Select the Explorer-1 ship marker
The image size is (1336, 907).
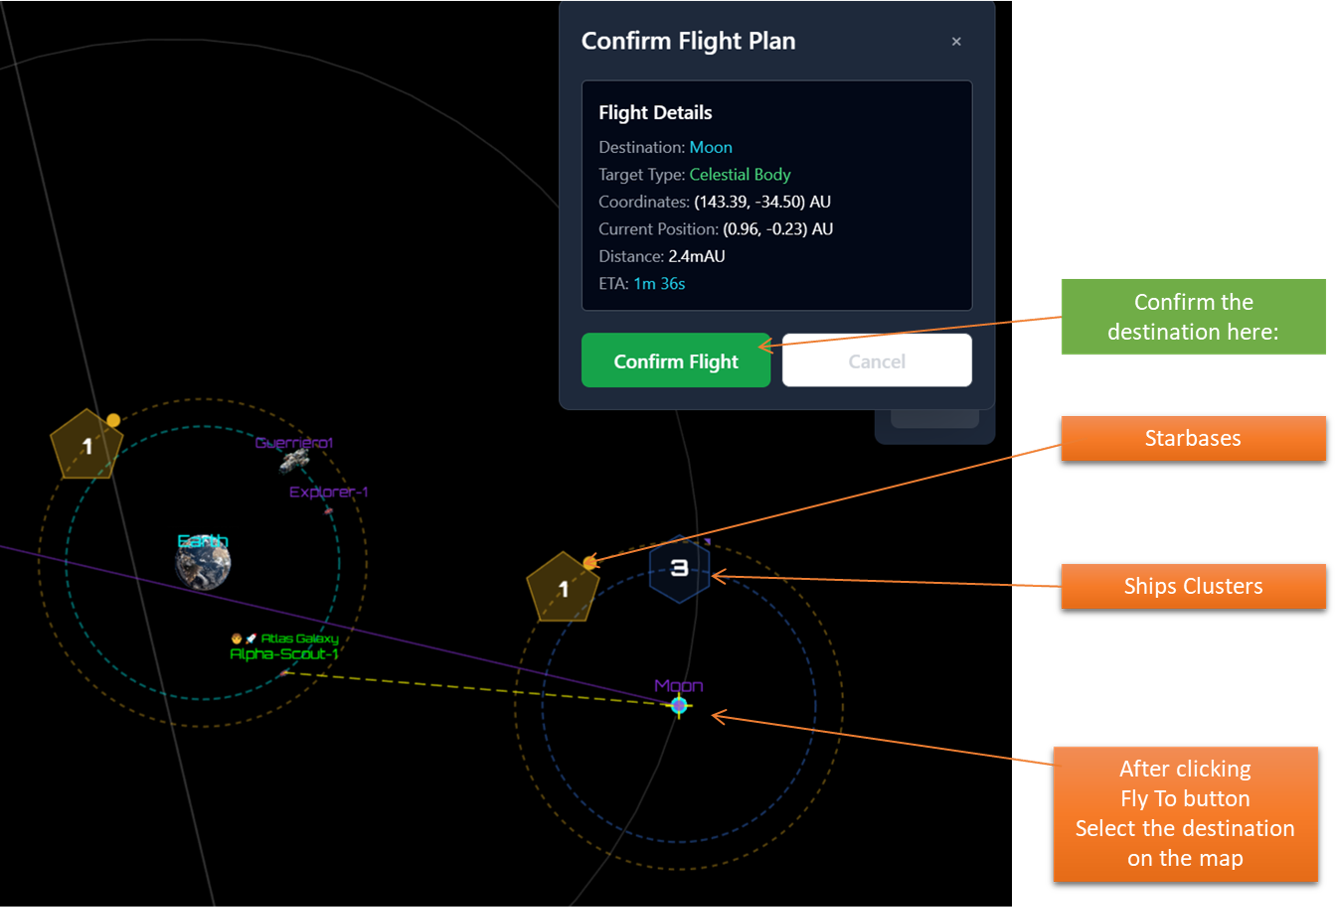(x=328, y=510)
